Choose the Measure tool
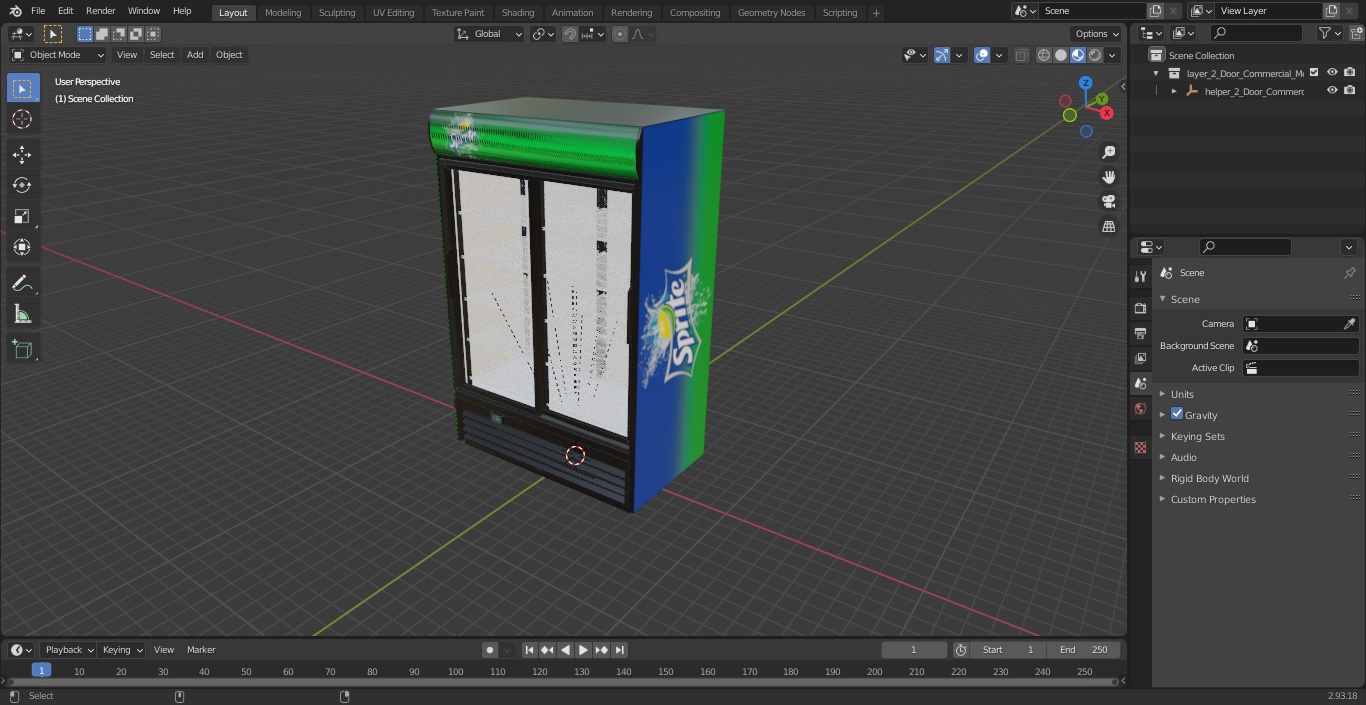 [22, 315]
